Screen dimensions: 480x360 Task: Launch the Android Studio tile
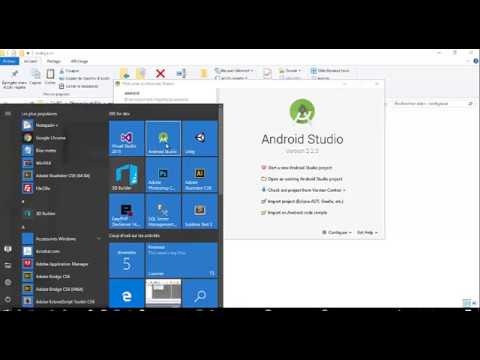click(163, 138)
